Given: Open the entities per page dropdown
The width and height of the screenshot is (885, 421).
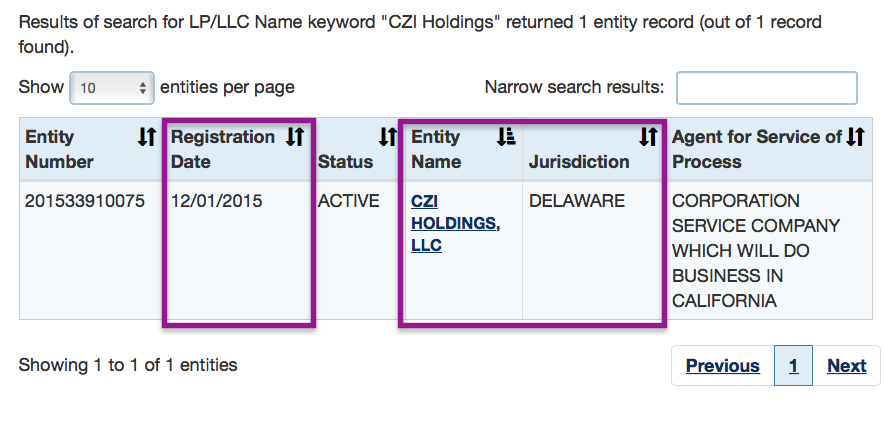Looking at the screenshot, I should [111, 88].
